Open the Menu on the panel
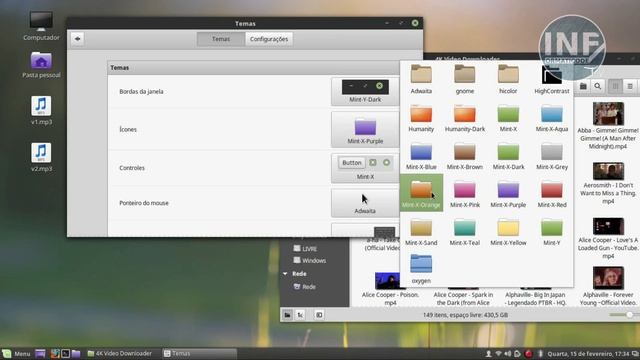640x360 pixels. click(x=16, y=353)
